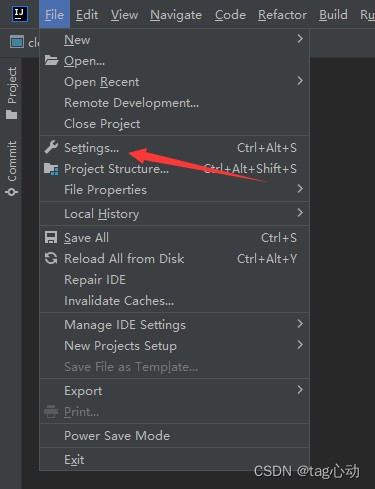Select Invalidate Caches... menu entry
Screen dimensions: 375x489
[175, 301]
